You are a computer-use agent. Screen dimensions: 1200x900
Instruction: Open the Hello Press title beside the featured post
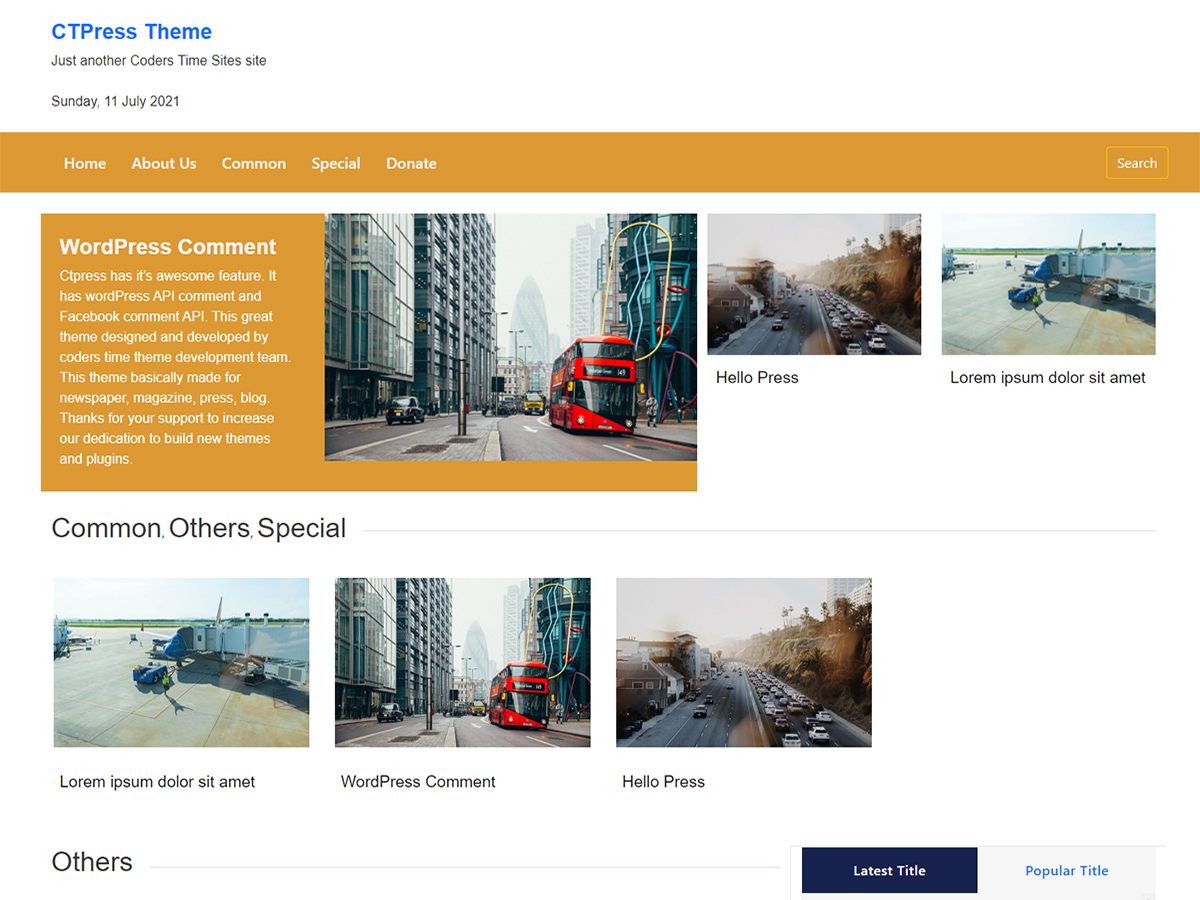point(757,378)
